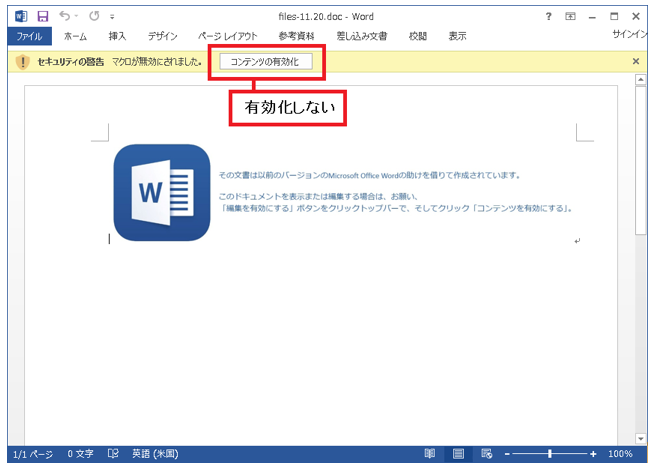Click the Word application icon in the title bar
656x470 pixels.
tap(21, 16)
